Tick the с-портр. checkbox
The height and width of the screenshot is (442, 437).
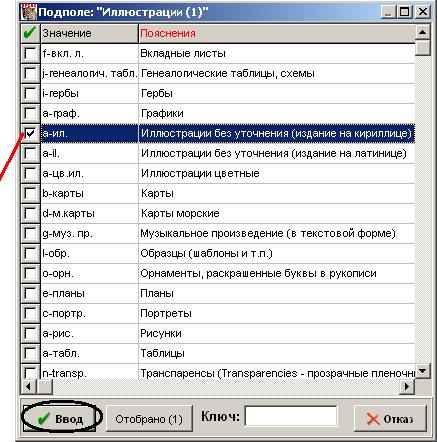point(30,313)
